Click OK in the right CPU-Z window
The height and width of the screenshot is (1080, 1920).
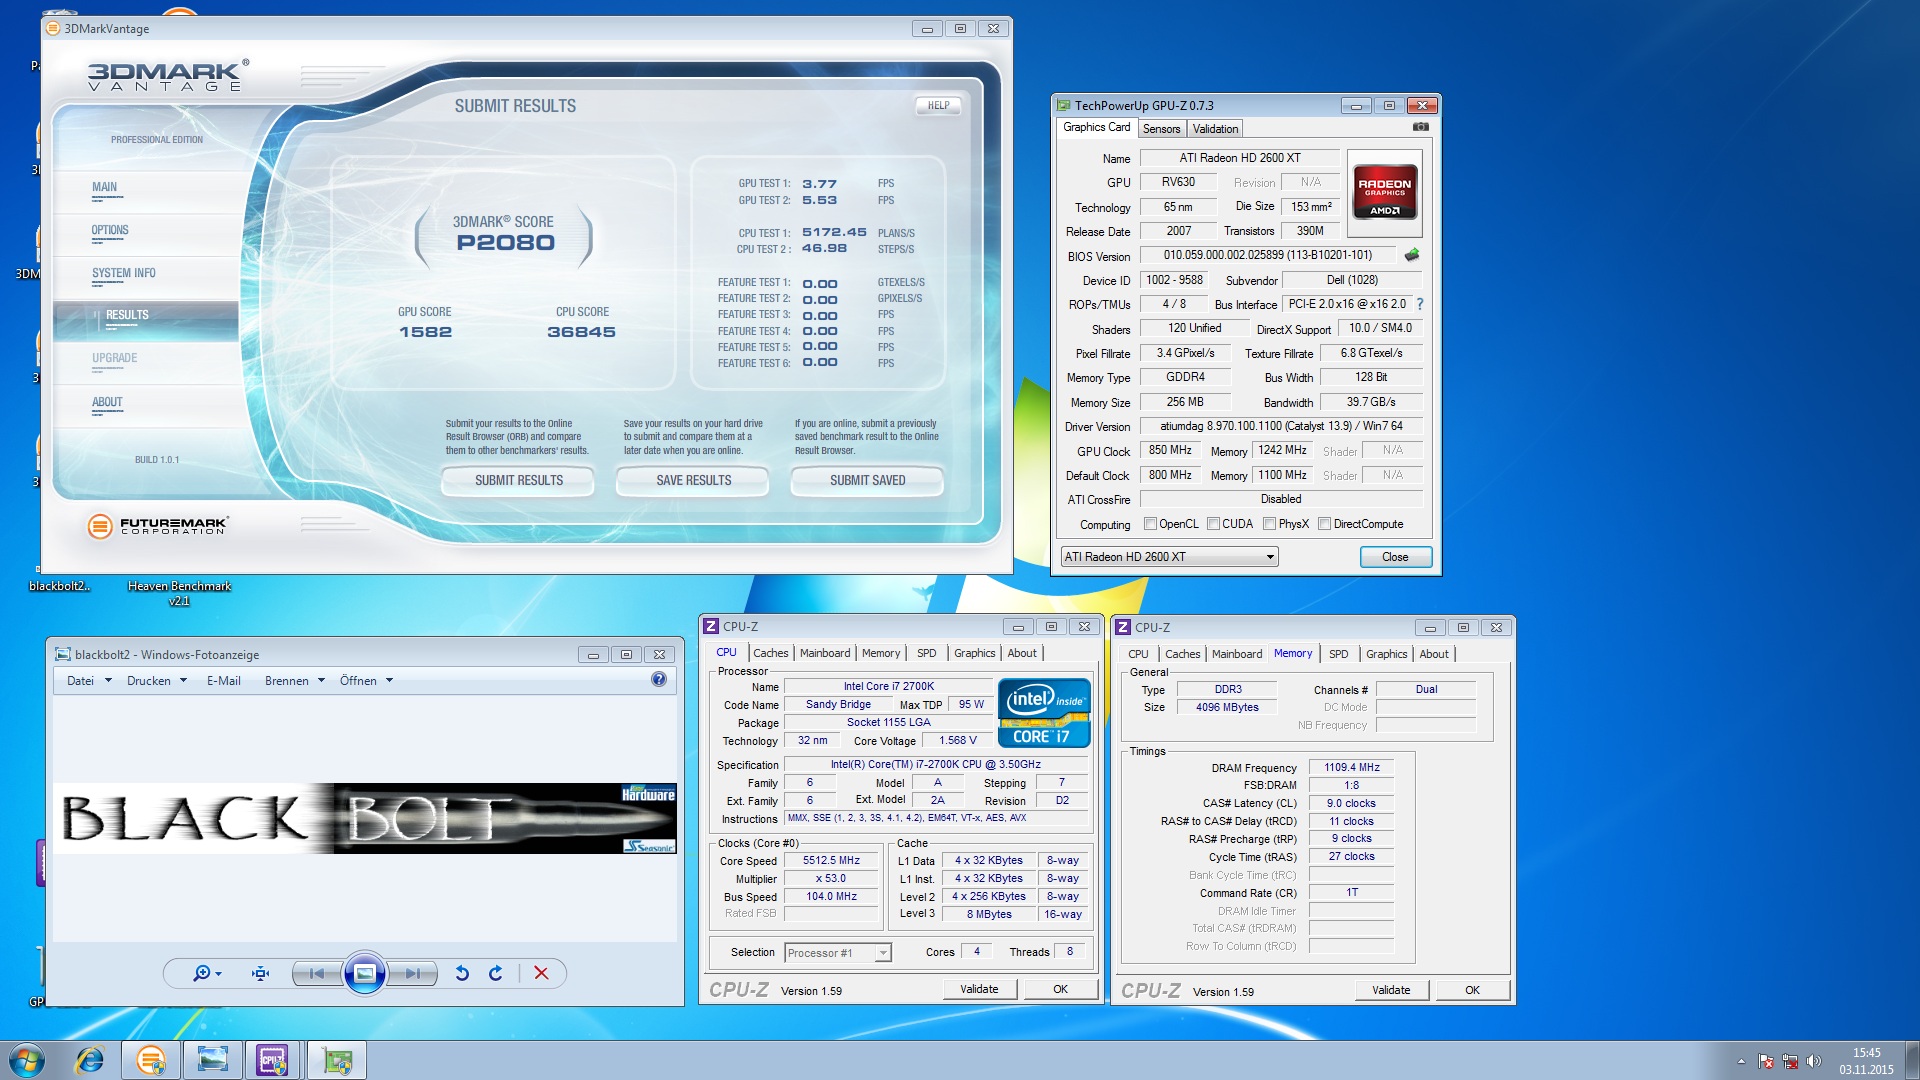[1472, 990]
